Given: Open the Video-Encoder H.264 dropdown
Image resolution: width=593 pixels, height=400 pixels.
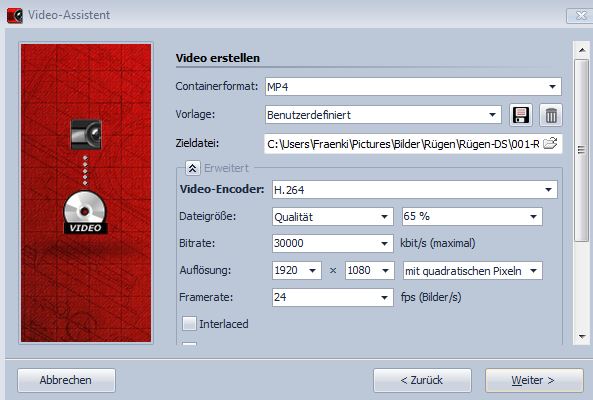Looking at the screenshot, I should [414, 190].
